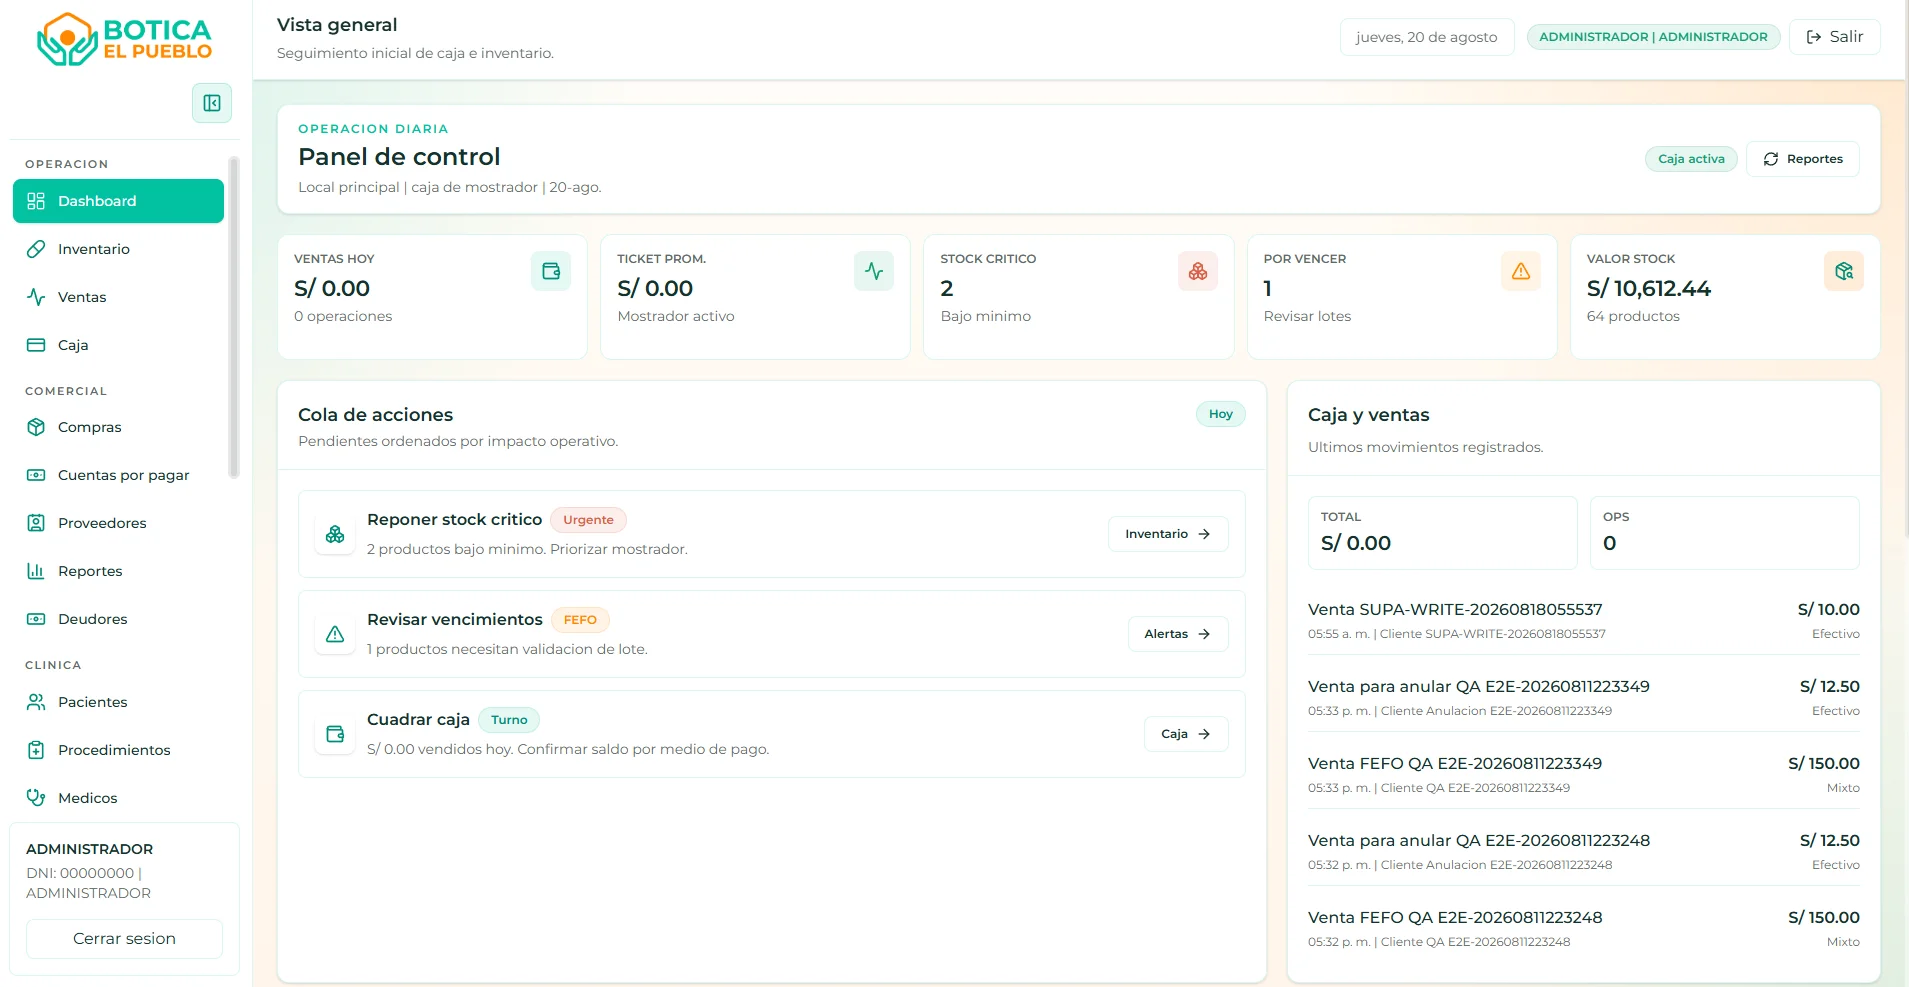Open Reportes in the sidebar

118,571
